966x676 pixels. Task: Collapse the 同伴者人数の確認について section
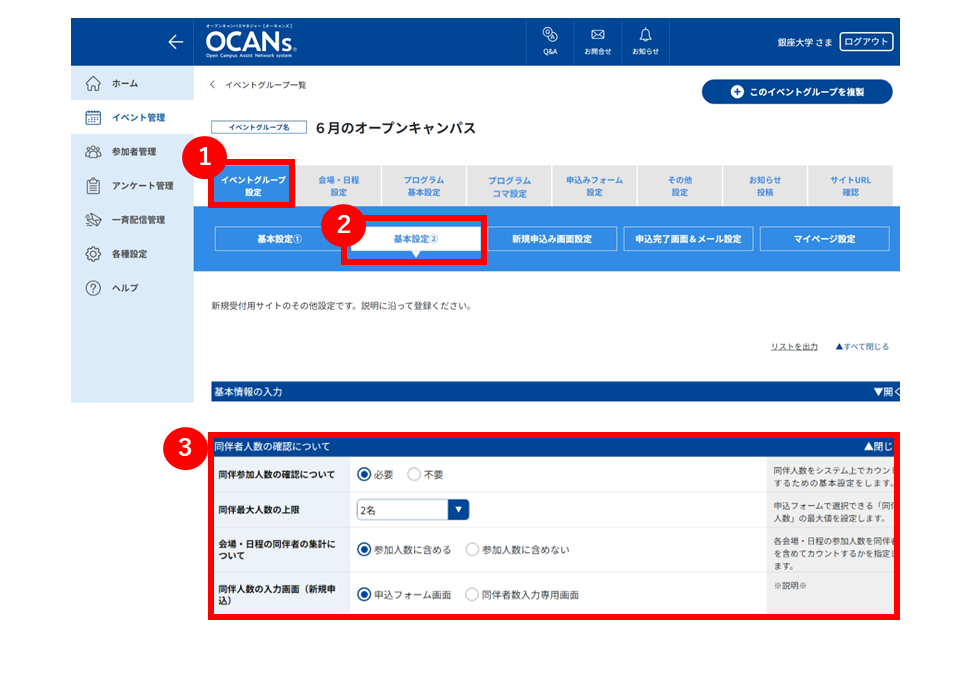tap(878, 446)
